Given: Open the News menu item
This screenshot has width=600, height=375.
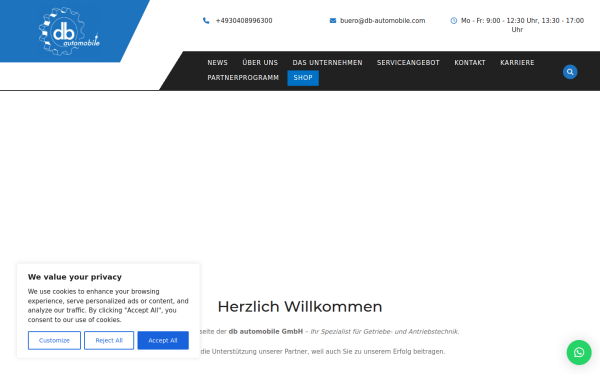Looking at the screenshot, I should (217, 63).
